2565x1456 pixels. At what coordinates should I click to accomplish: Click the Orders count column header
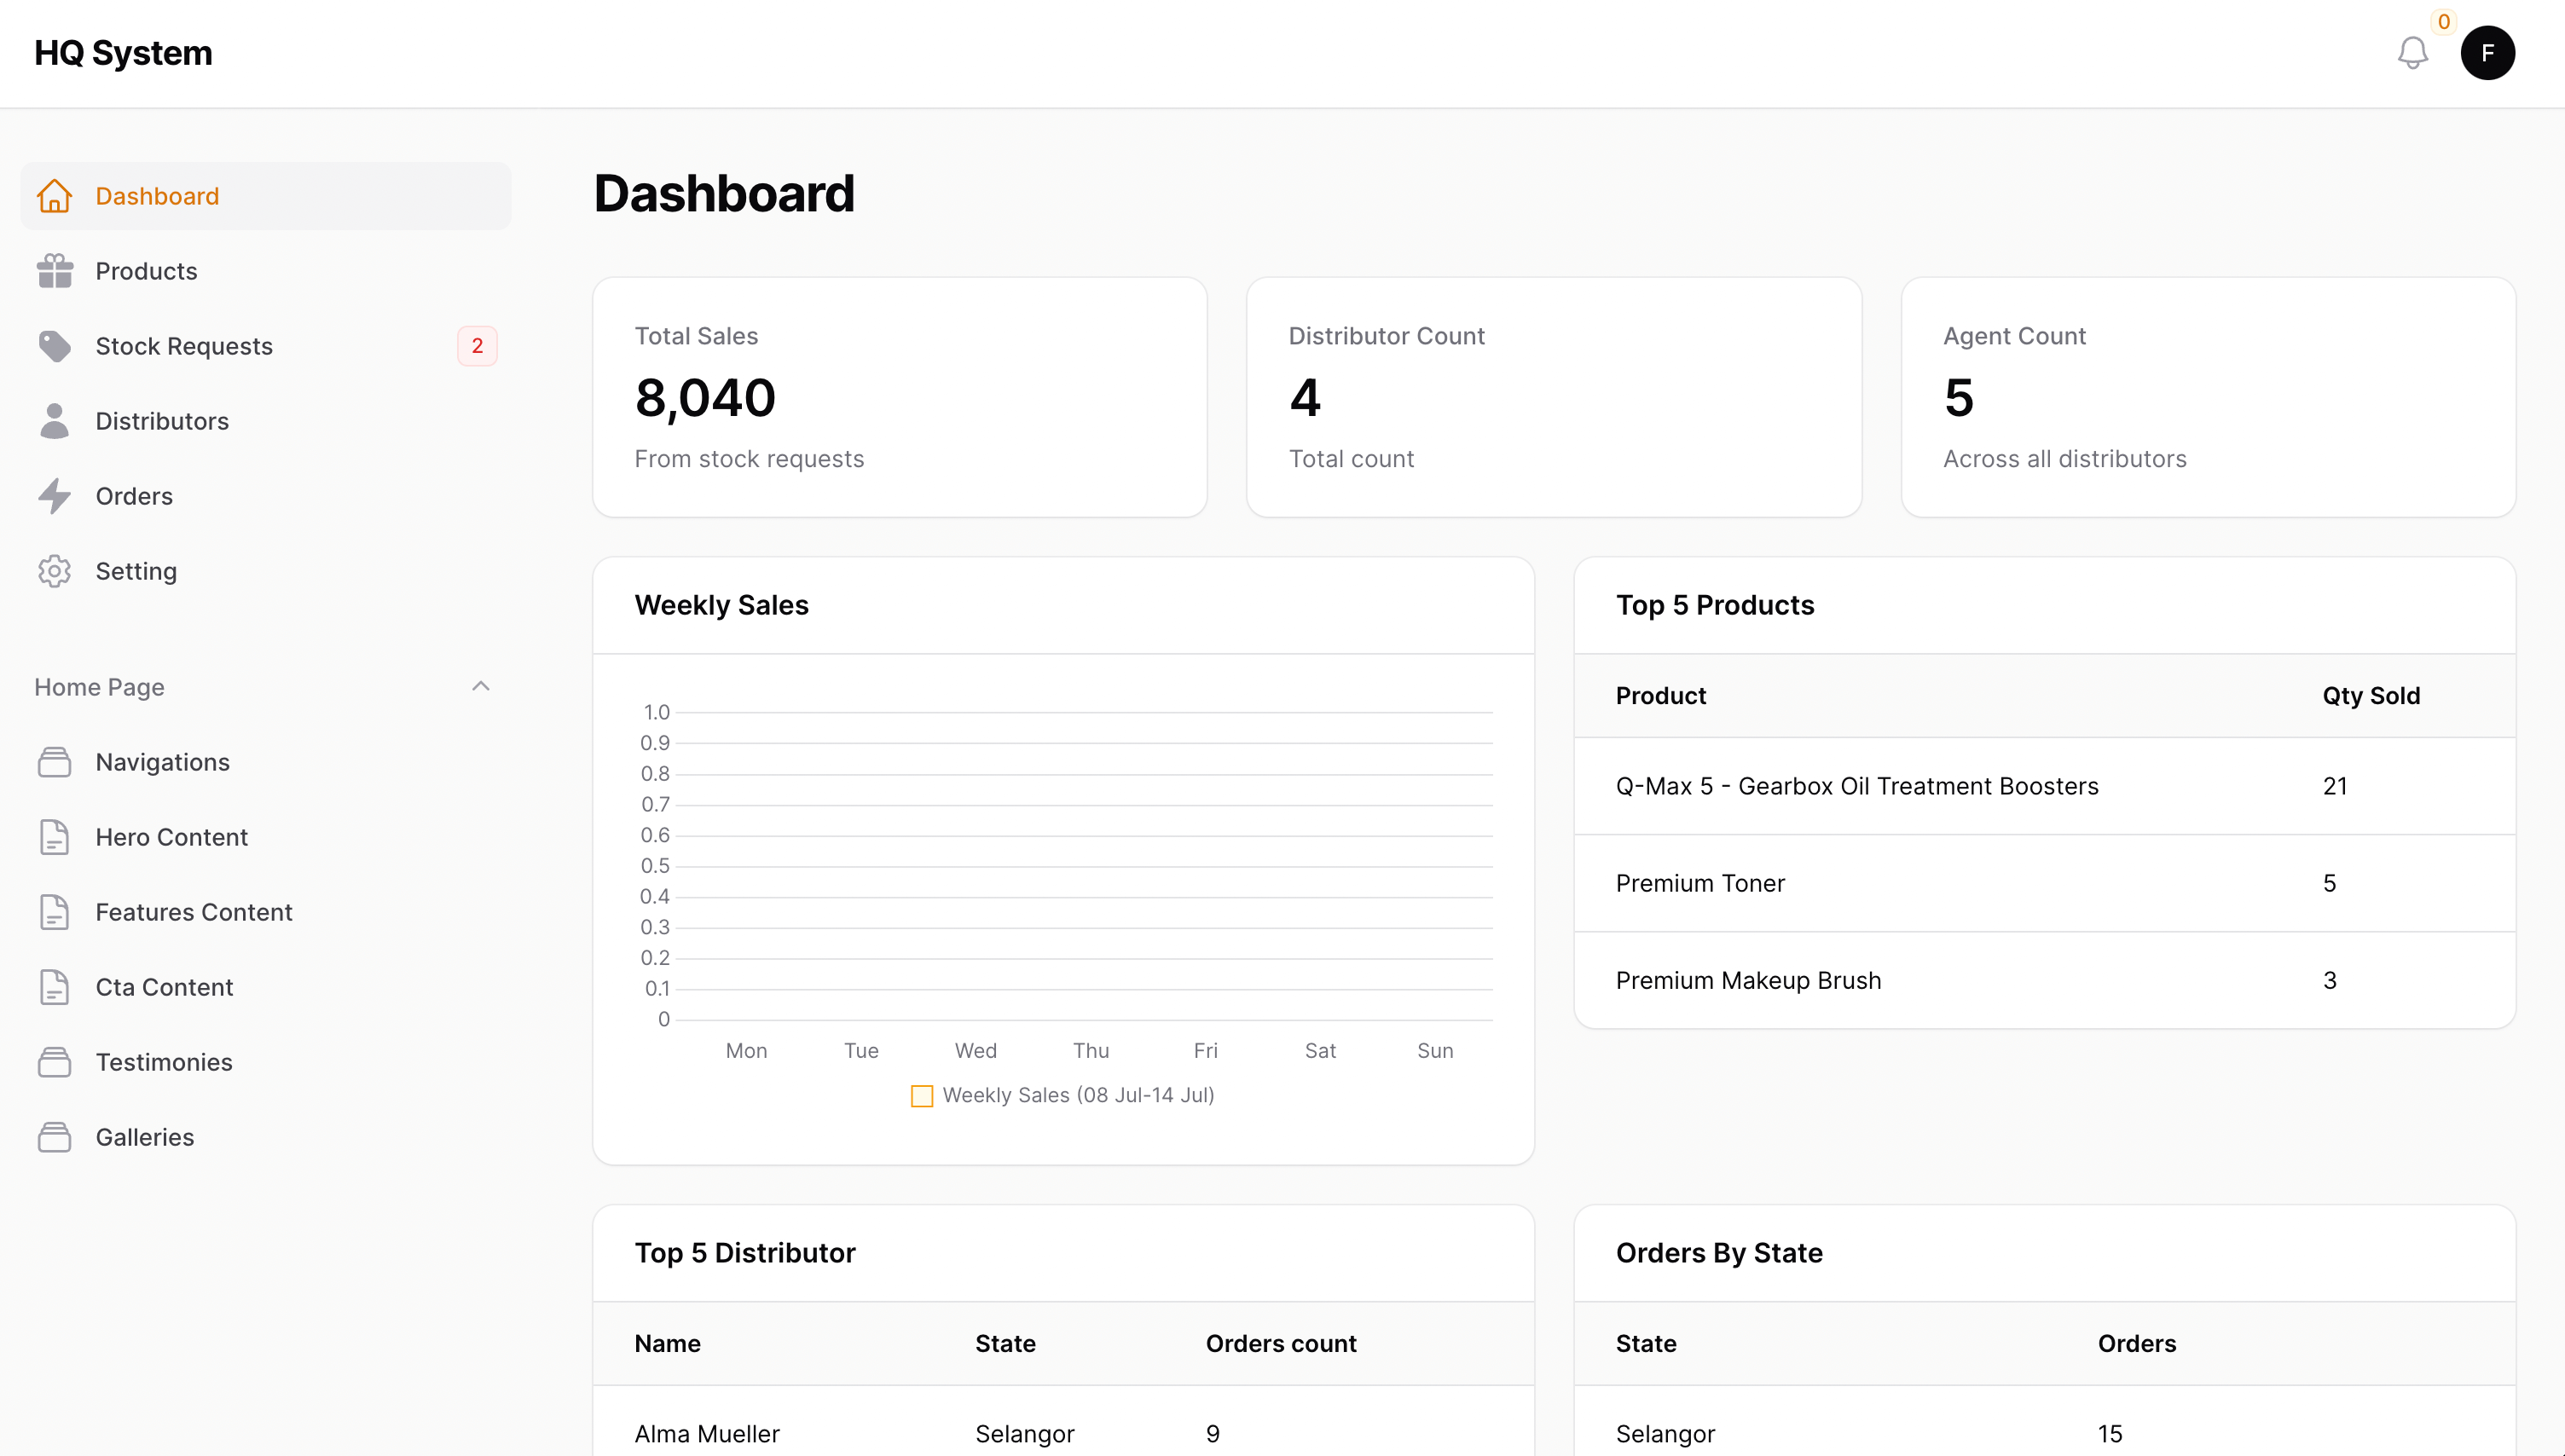tap(1281, 1344)
